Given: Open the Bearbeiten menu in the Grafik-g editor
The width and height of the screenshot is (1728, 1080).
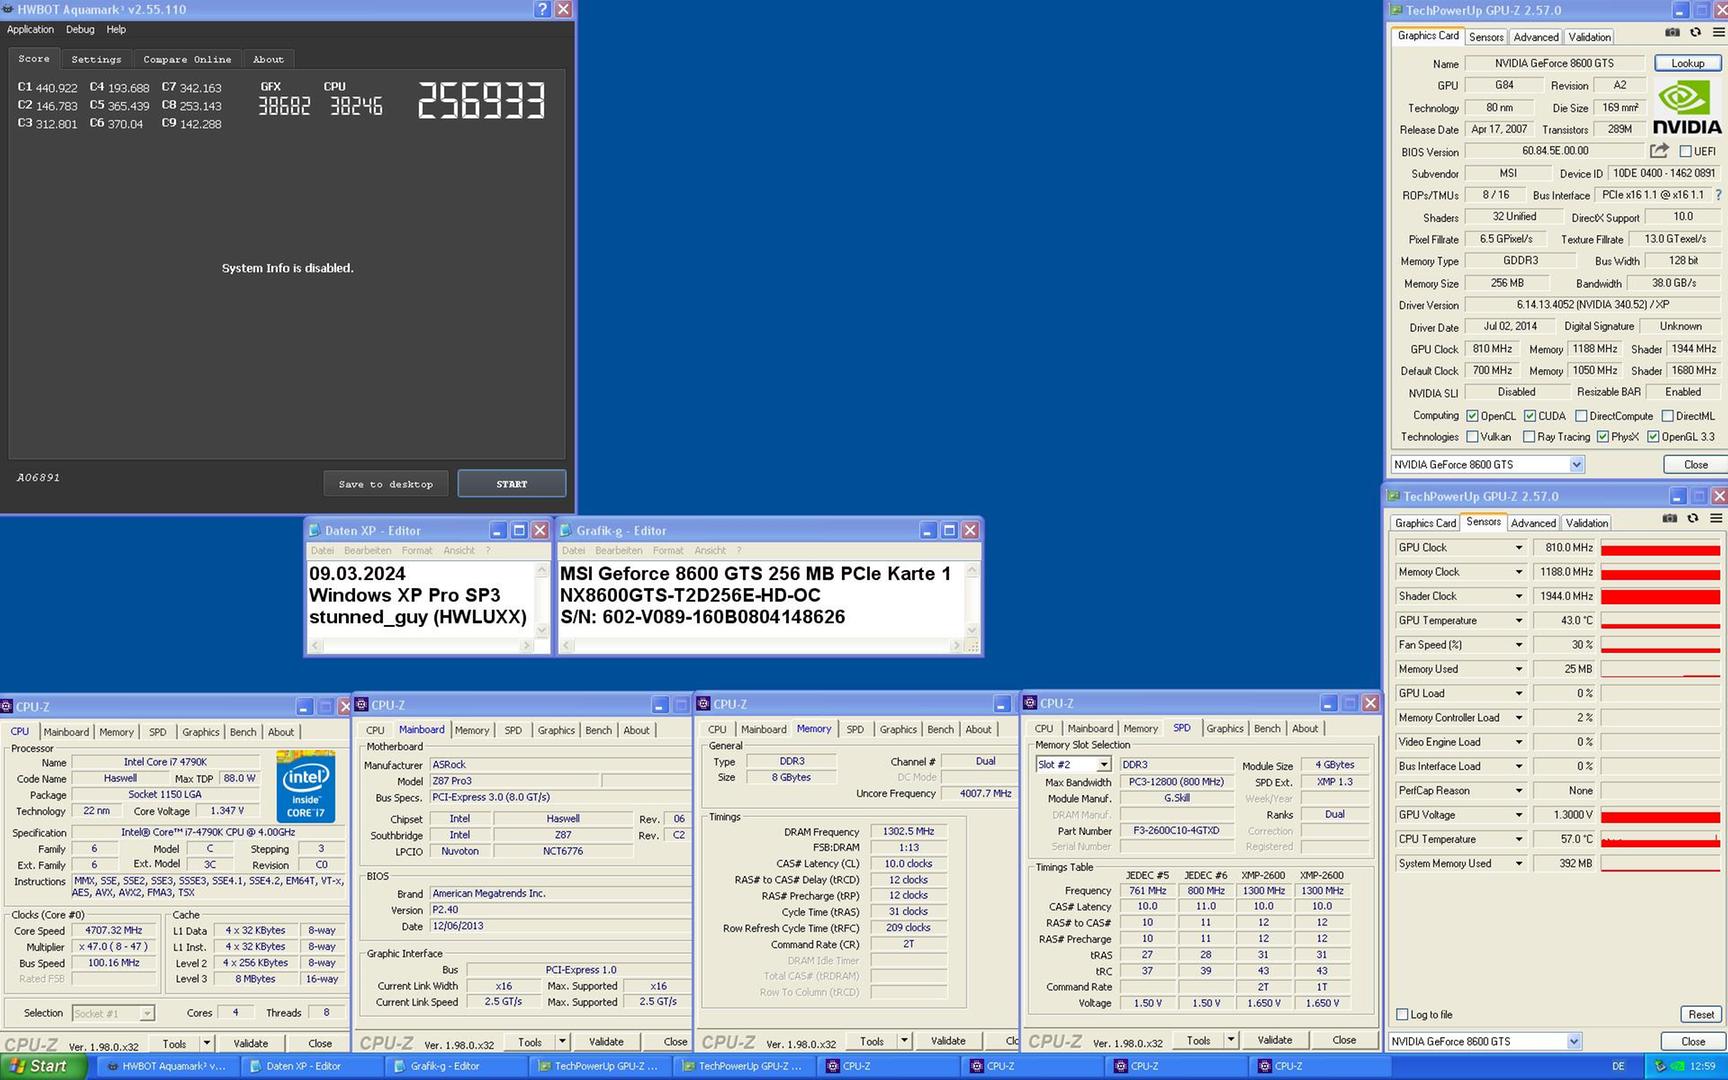Looking at the screenshot, I should click(618, 550).
